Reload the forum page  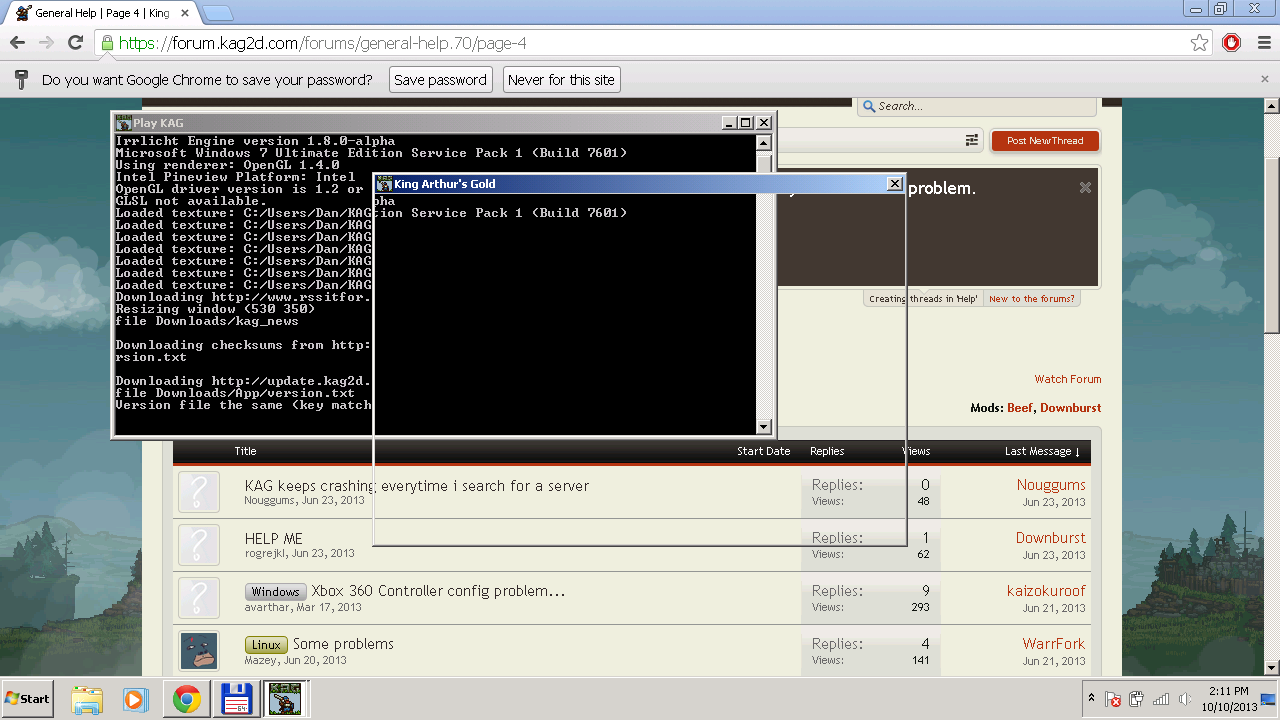(75, 43)
